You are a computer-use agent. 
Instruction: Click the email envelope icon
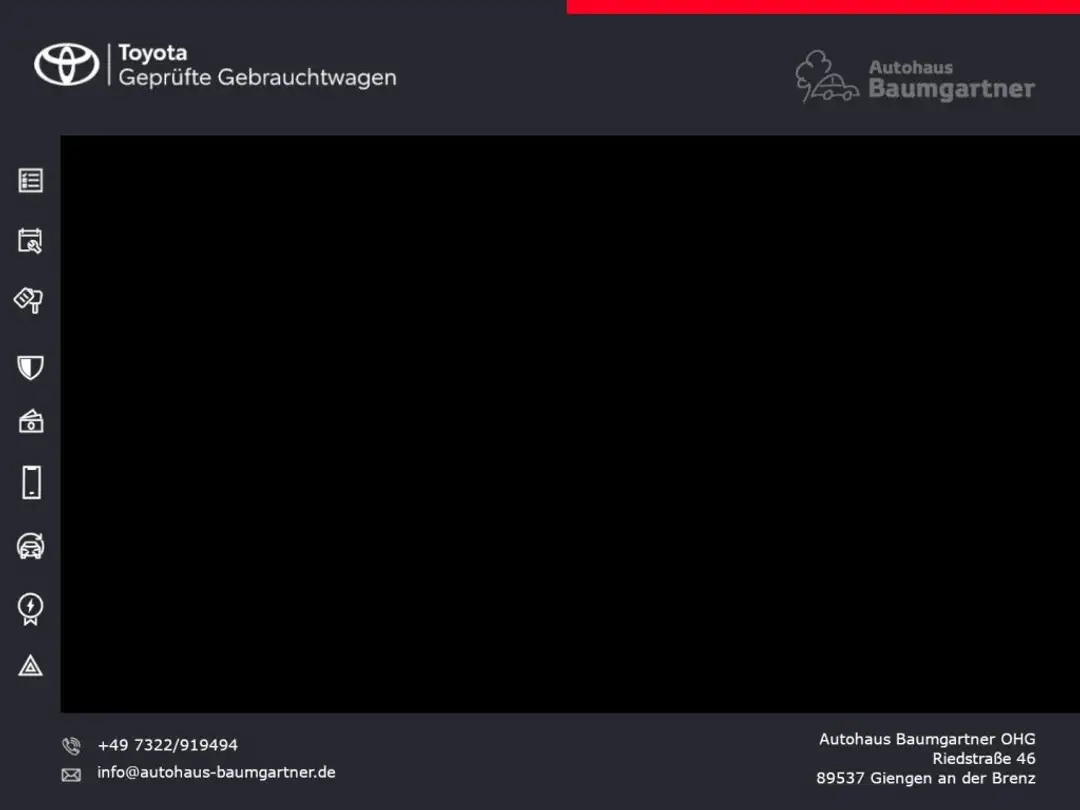click(x=71, y=774)
